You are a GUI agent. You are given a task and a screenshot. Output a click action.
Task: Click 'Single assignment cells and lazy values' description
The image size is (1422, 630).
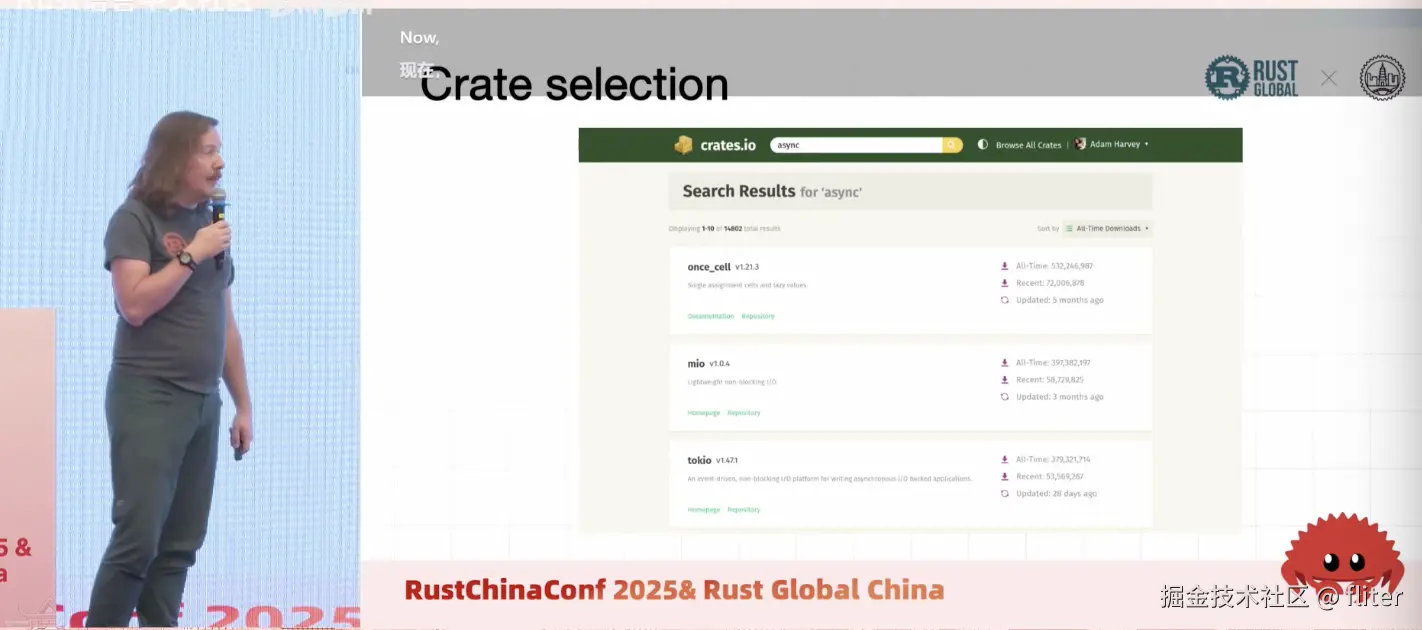click(747, 285)
